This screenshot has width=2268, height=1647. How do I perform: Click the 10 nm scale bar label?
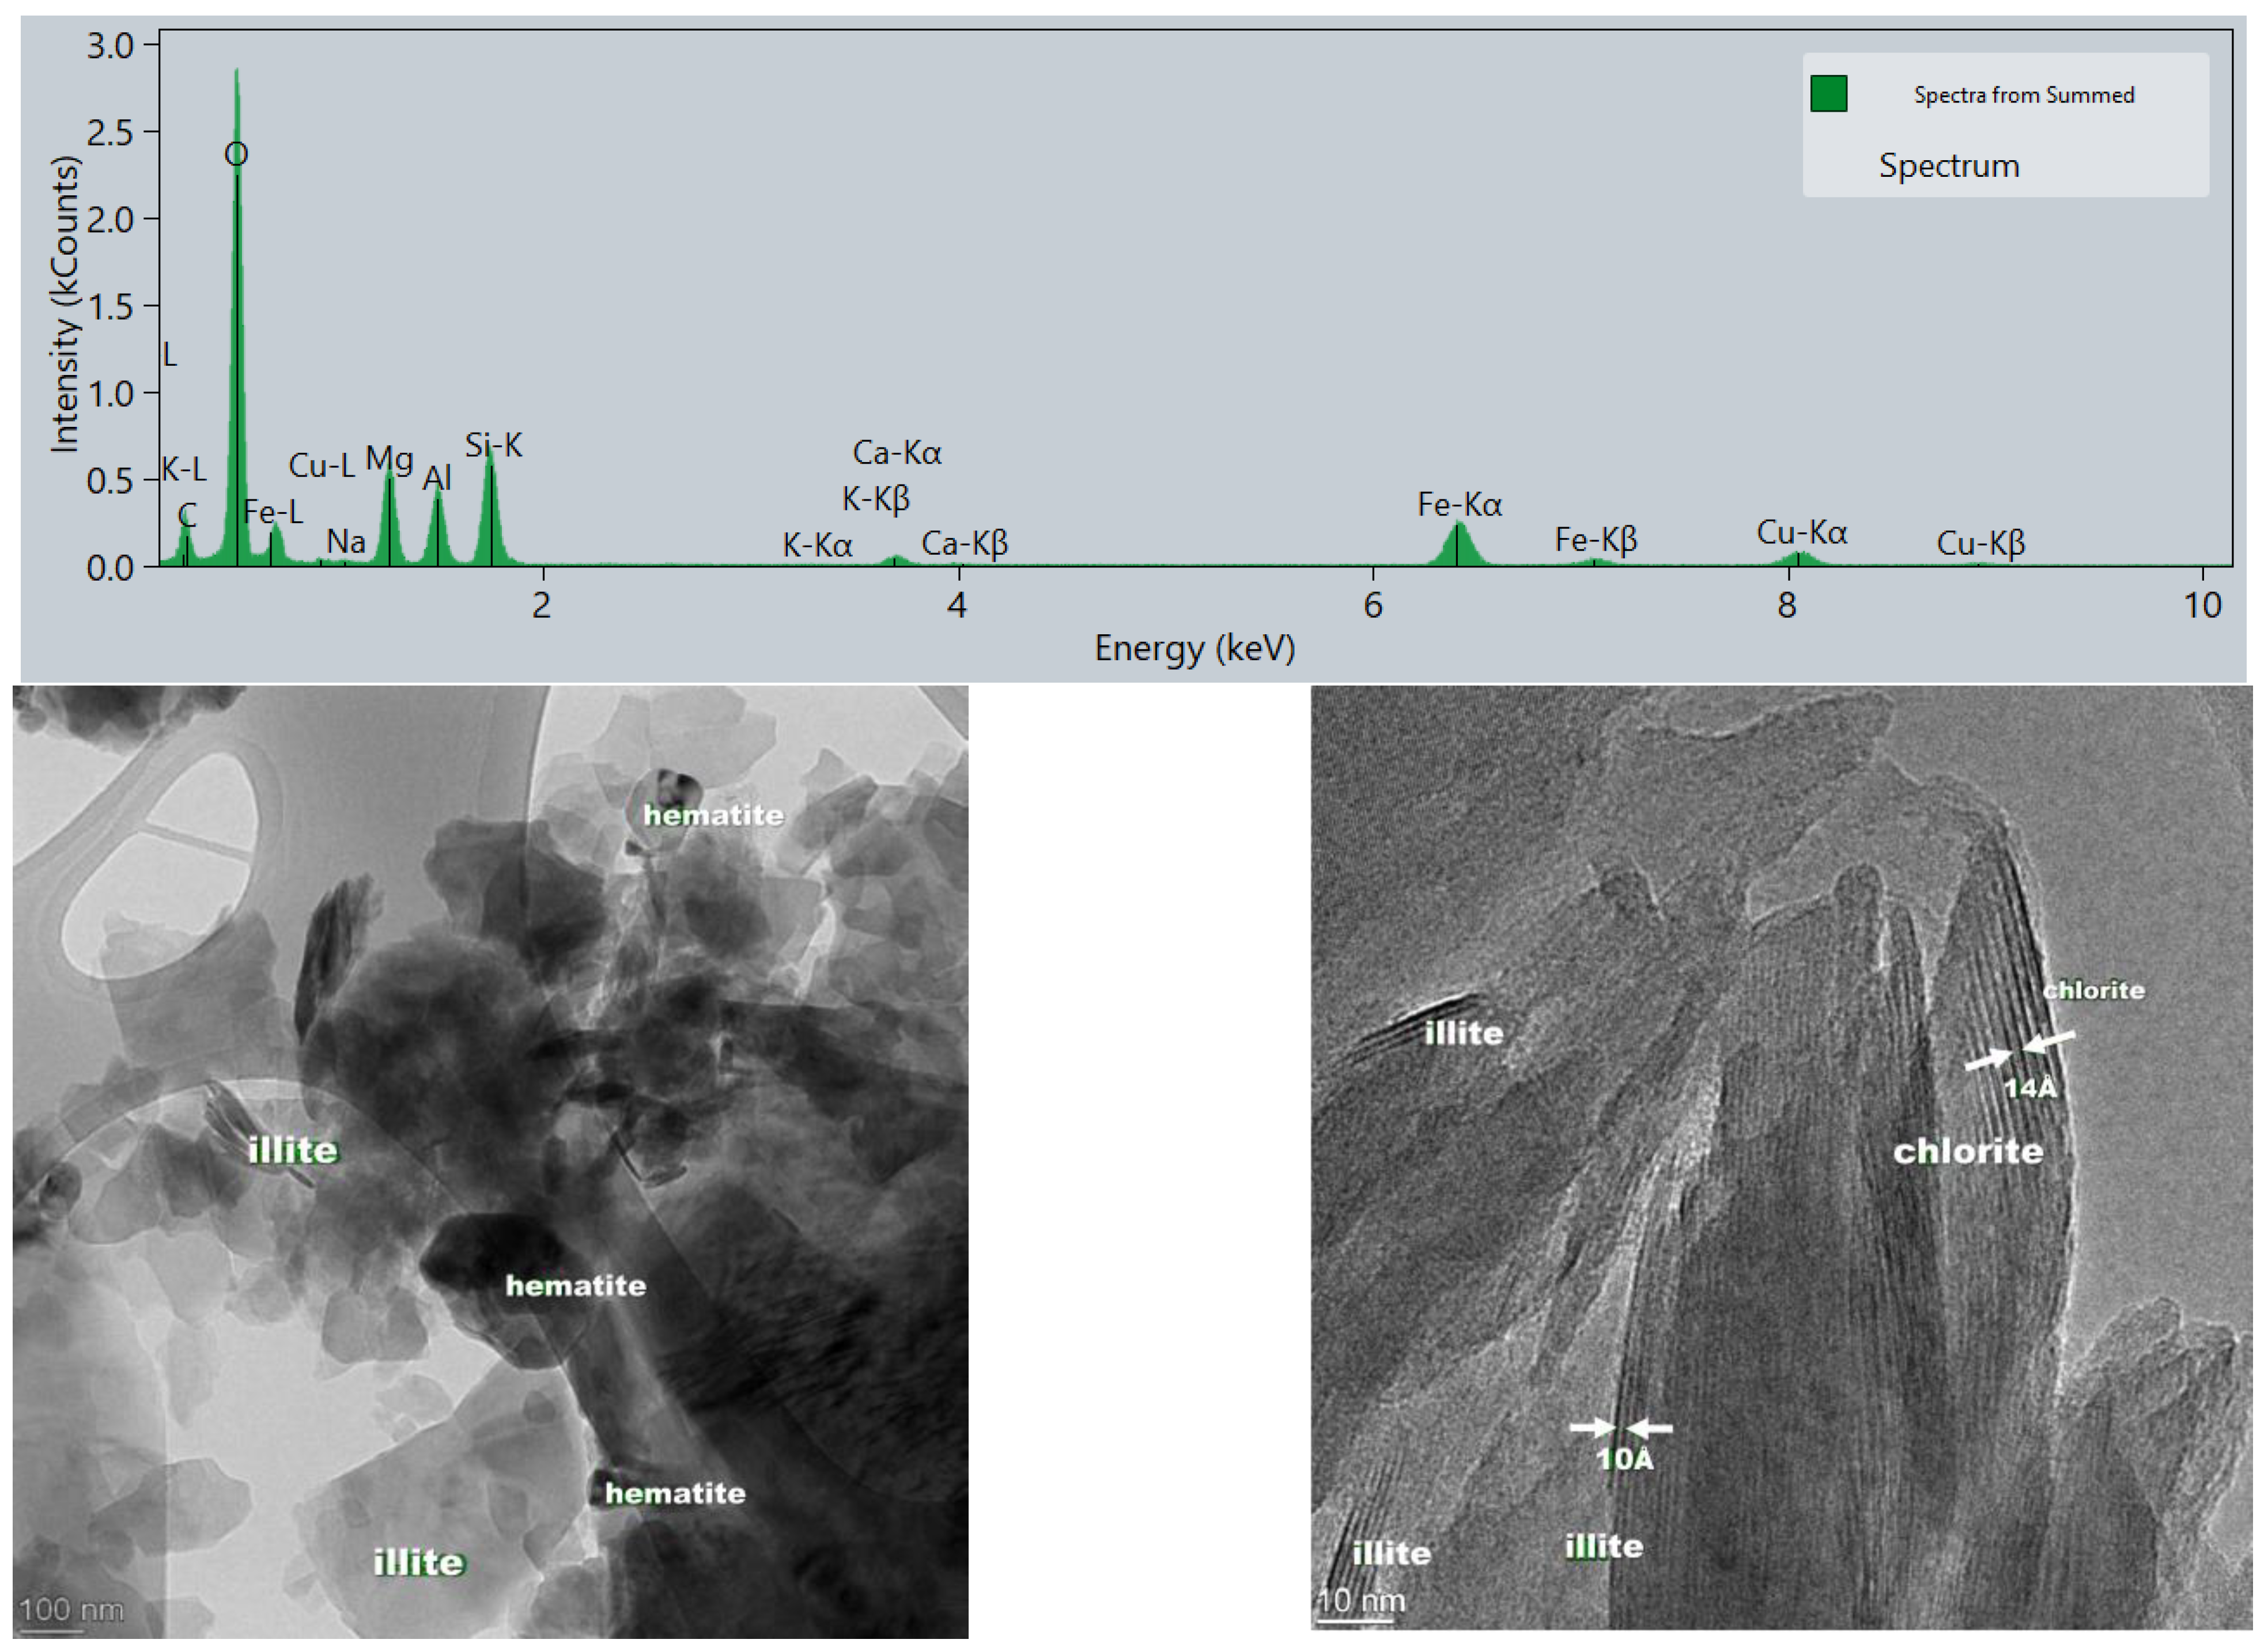pos(1361,1601)
